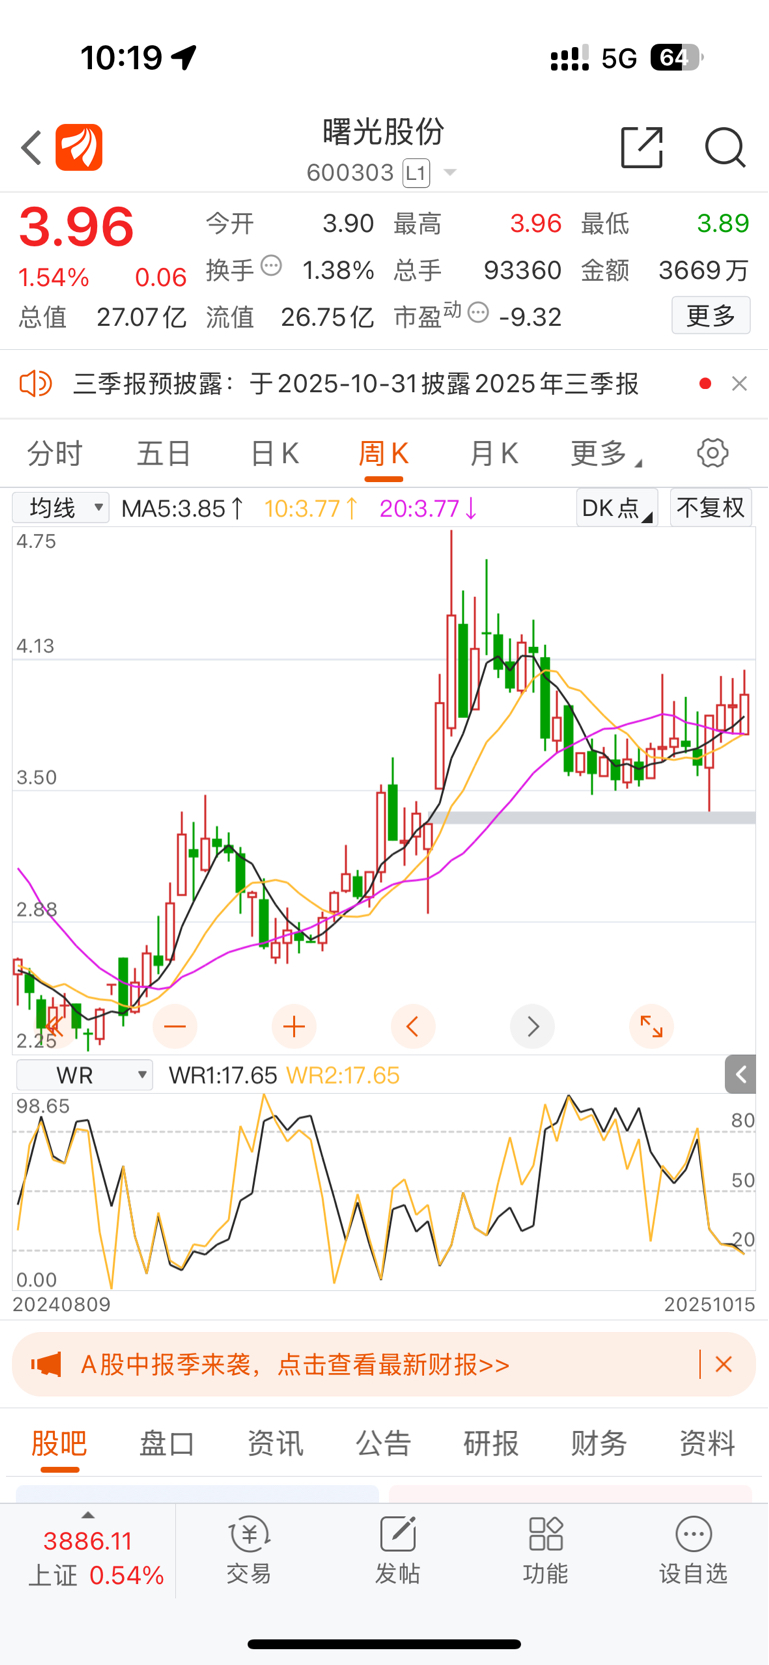The image size is (769, 1665).
Task: Open the 均线 indicator dropdown
Action: tap(61, 508)
